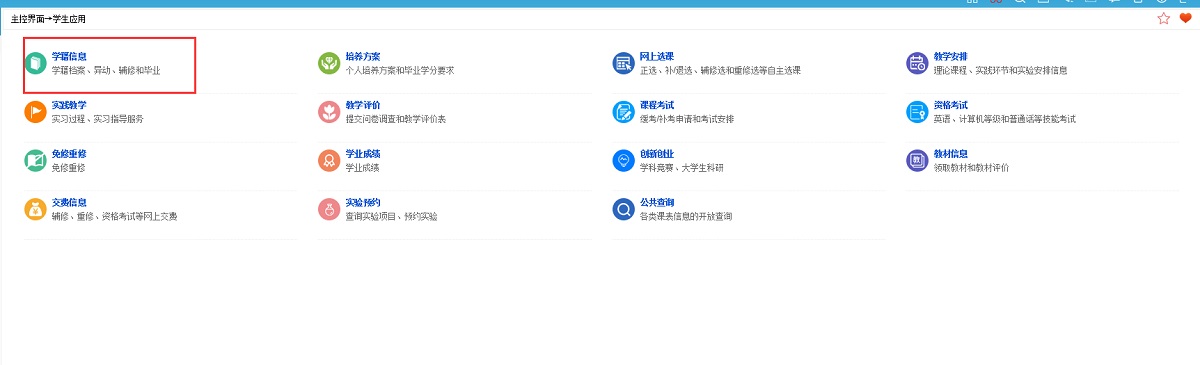Image resolution: width=1200 pixels, height=365 pixels.
Task: Open the 教学评价 pink flower icon
Action: (x=328, y=112)
